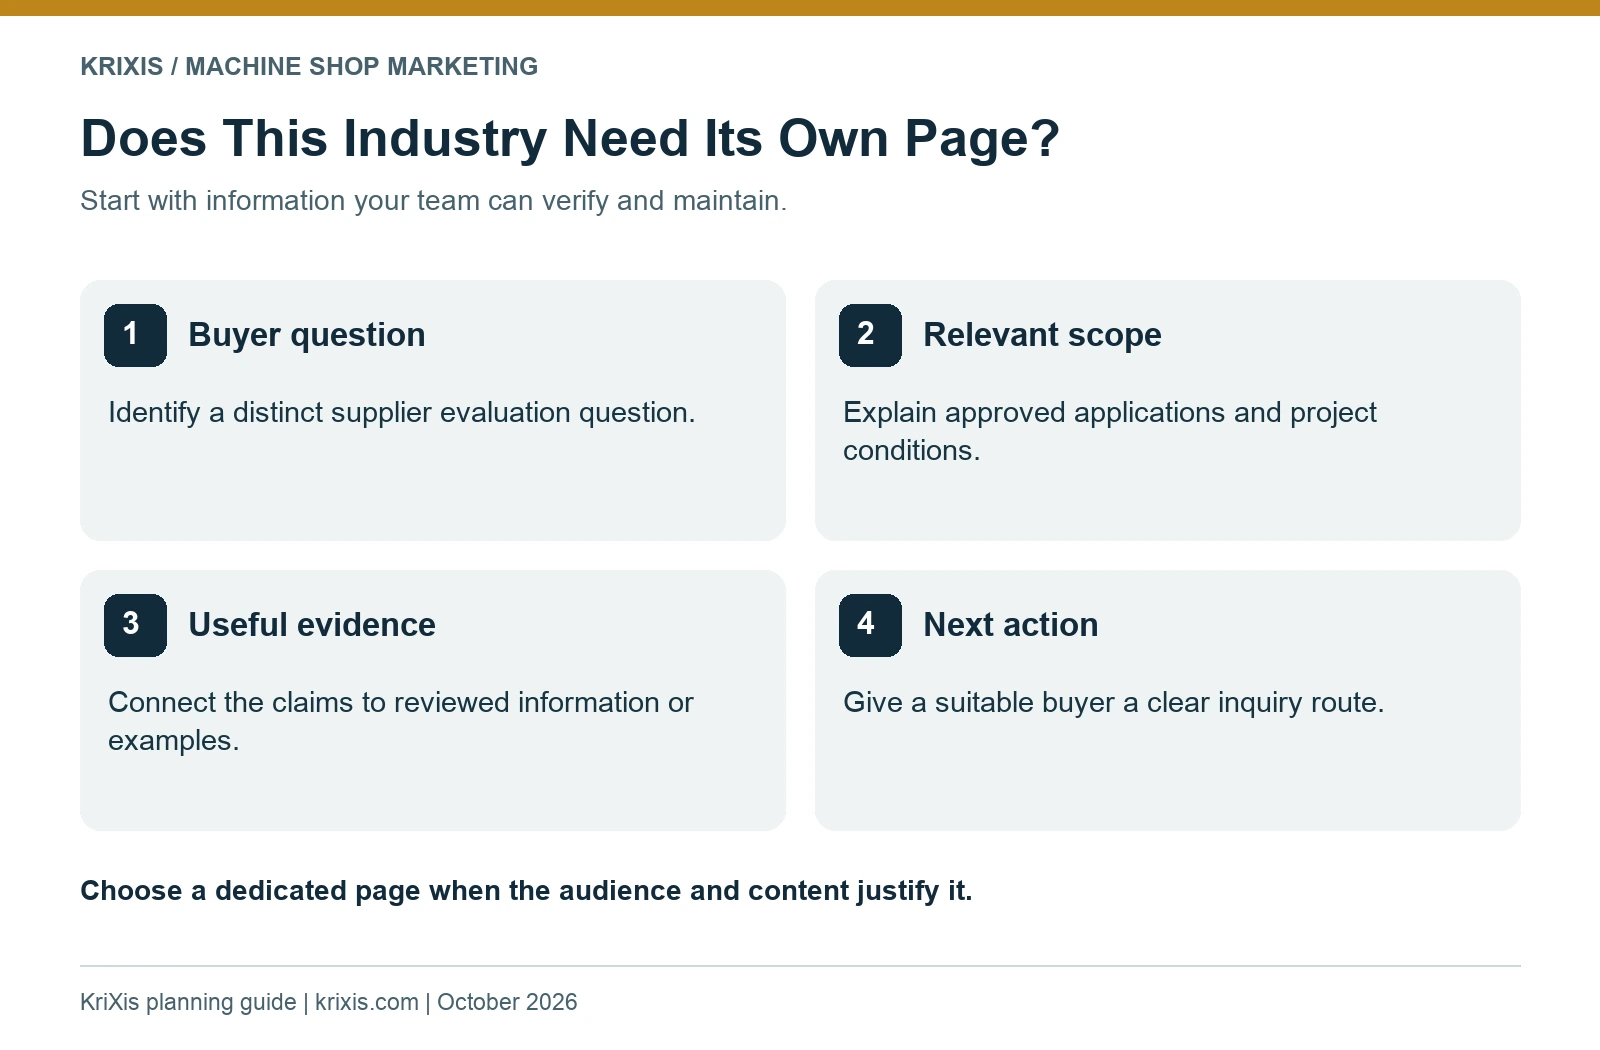1600x1050 pixels.
Task: Select the 'Next action' heading
Action: tap(1010, 625)
